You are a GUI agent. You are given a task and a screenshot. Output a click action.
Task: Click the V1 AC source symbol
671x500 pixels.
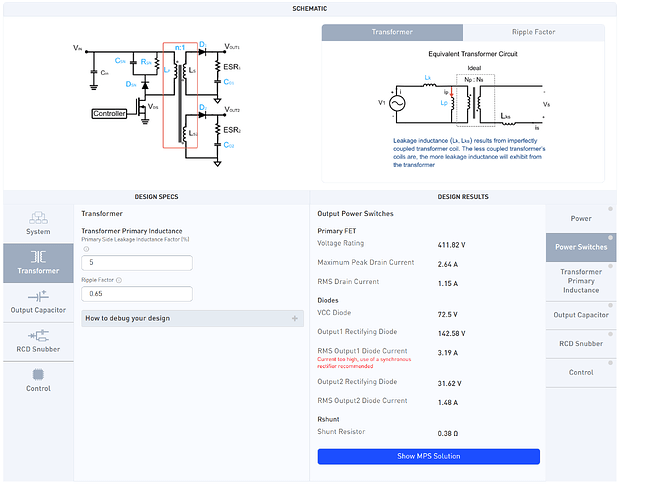pos(397,103)
